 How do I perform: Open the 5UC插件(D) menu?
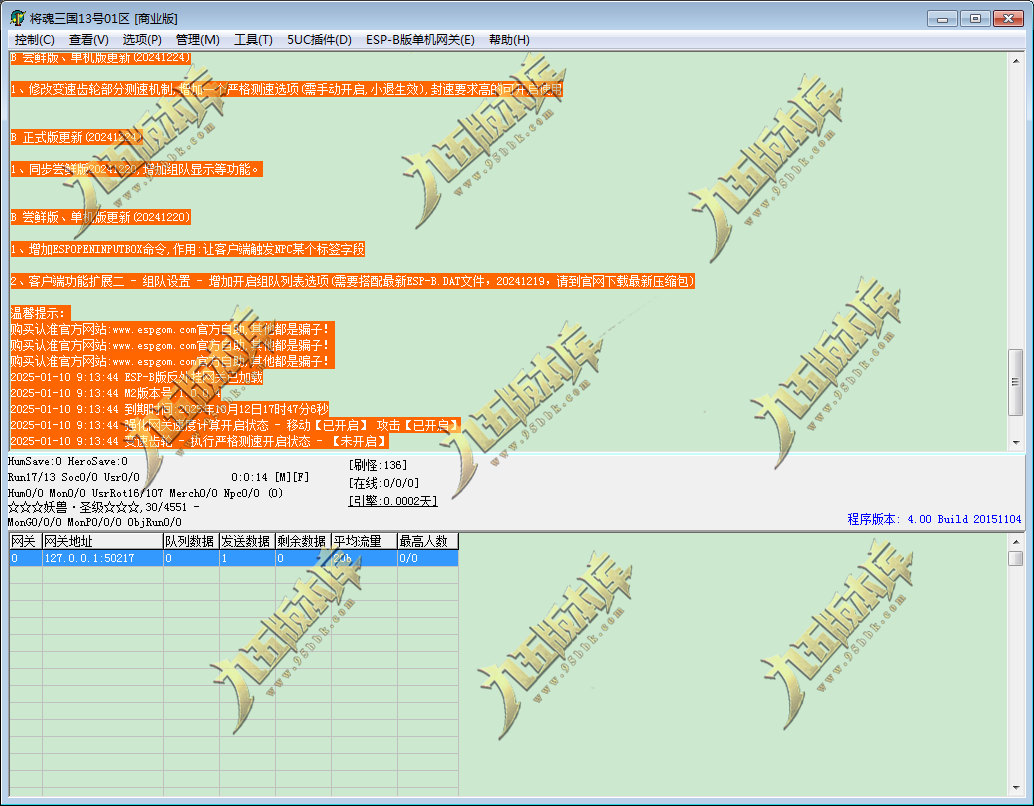click(319, 40)
